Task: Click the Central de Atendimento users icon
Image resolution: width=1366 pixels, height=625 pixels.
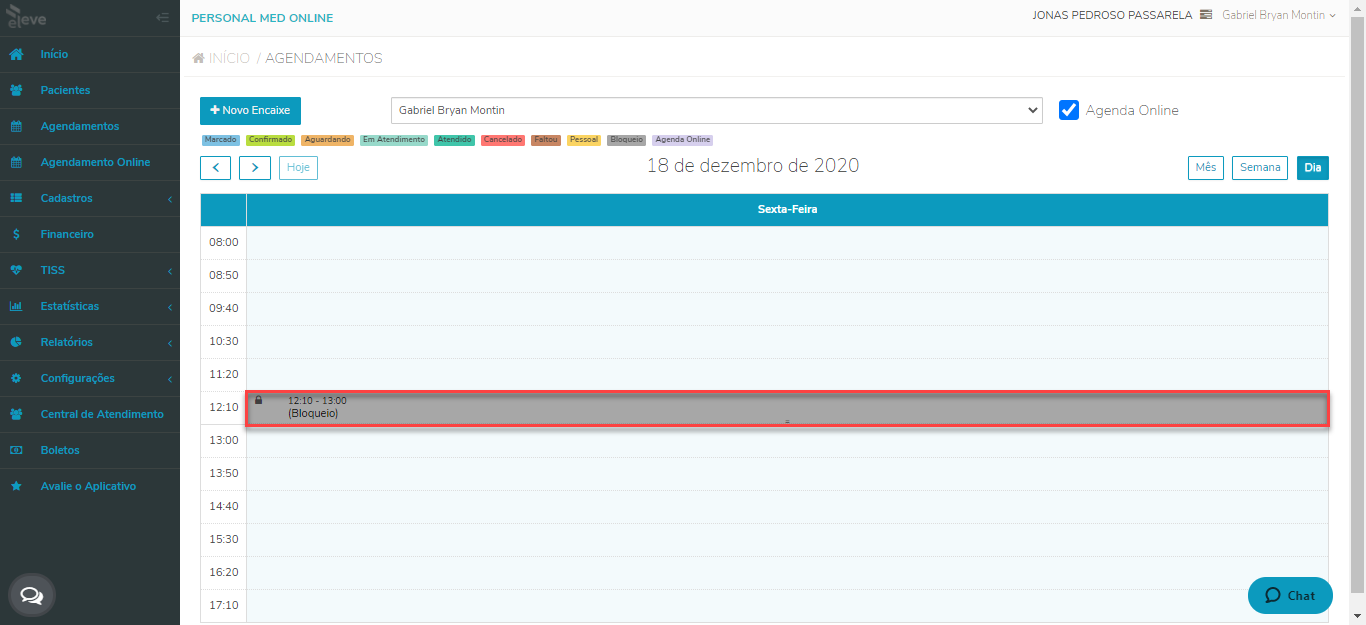Action: pyautogui.click(x=16, y=414)
